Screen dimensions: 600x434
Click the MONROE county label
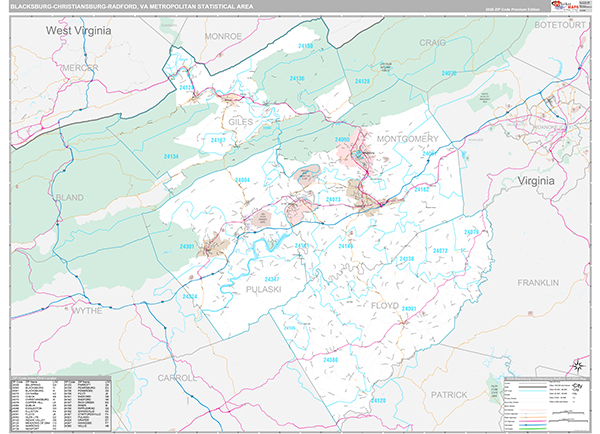224,35
